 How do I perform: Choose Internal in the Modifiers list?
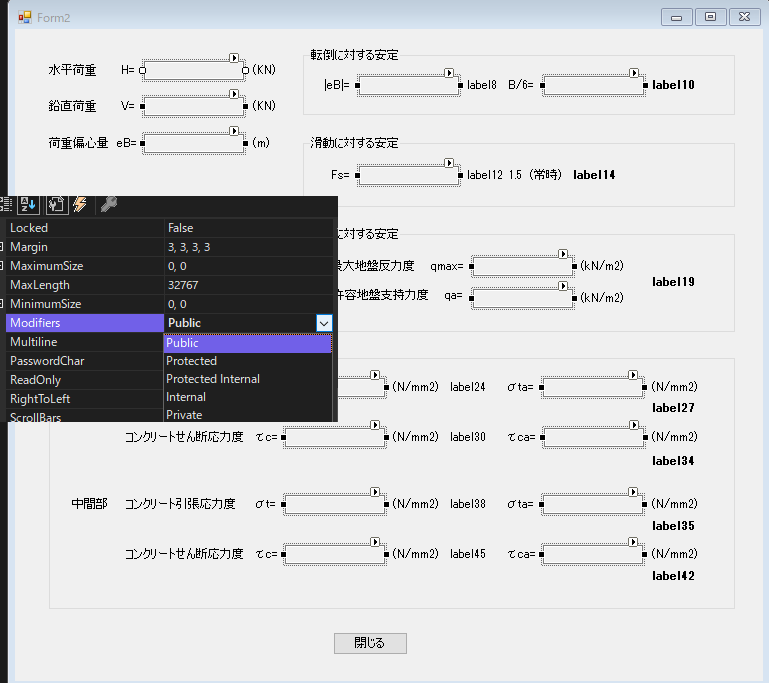tap(248, 397)
